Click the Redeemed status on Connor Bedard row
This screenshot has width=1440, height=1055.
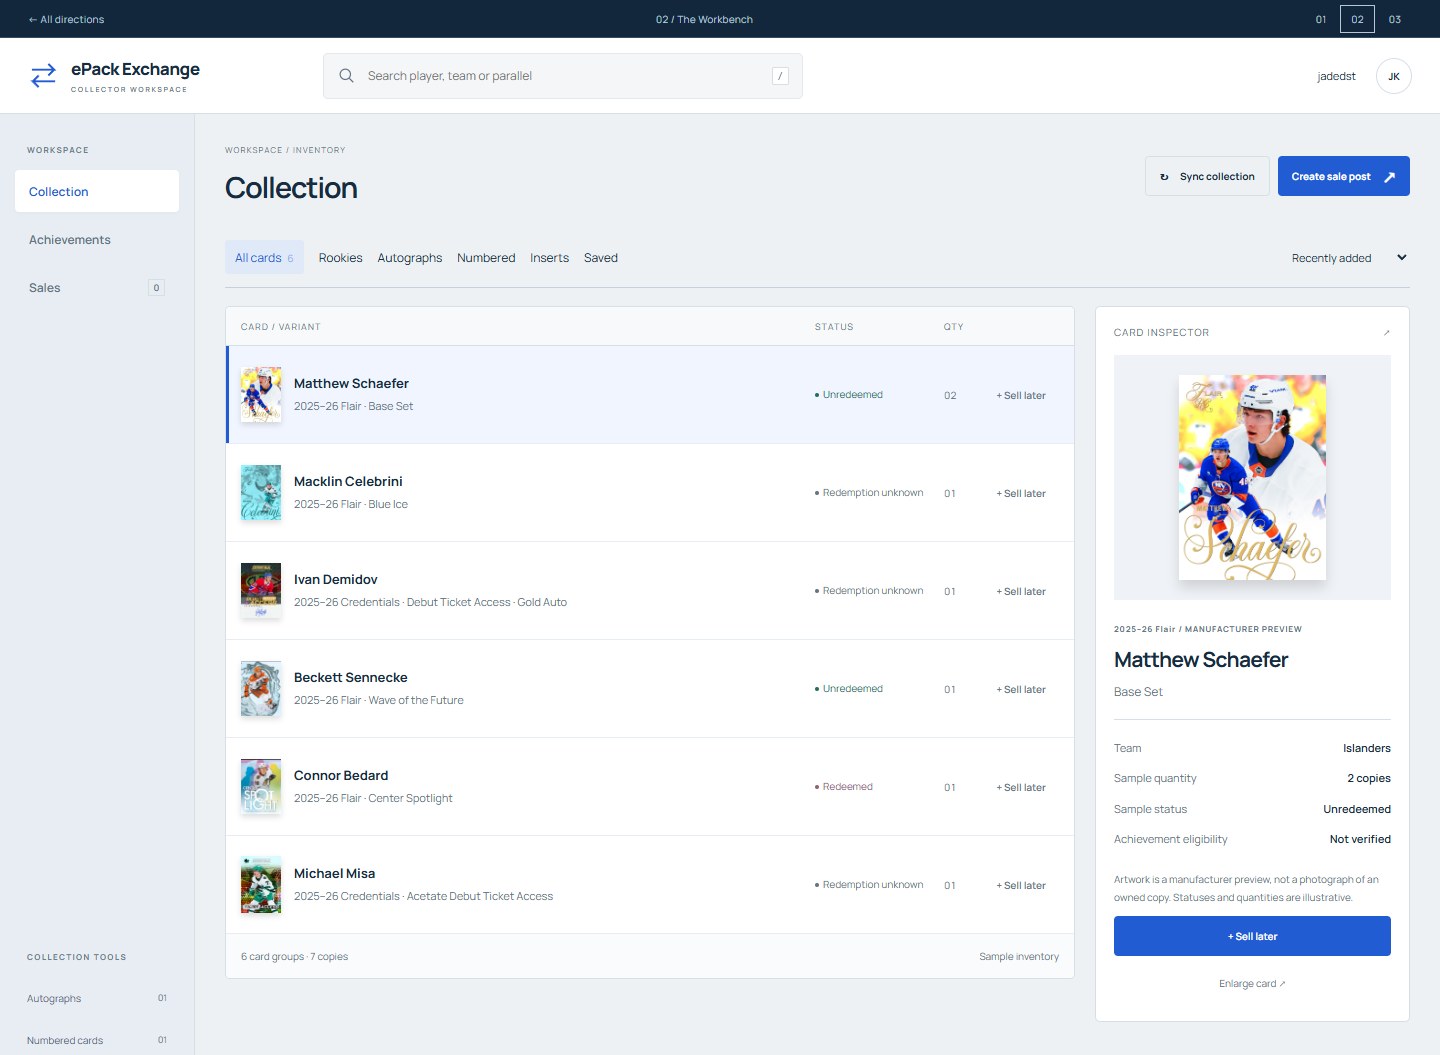pos(844,787)
